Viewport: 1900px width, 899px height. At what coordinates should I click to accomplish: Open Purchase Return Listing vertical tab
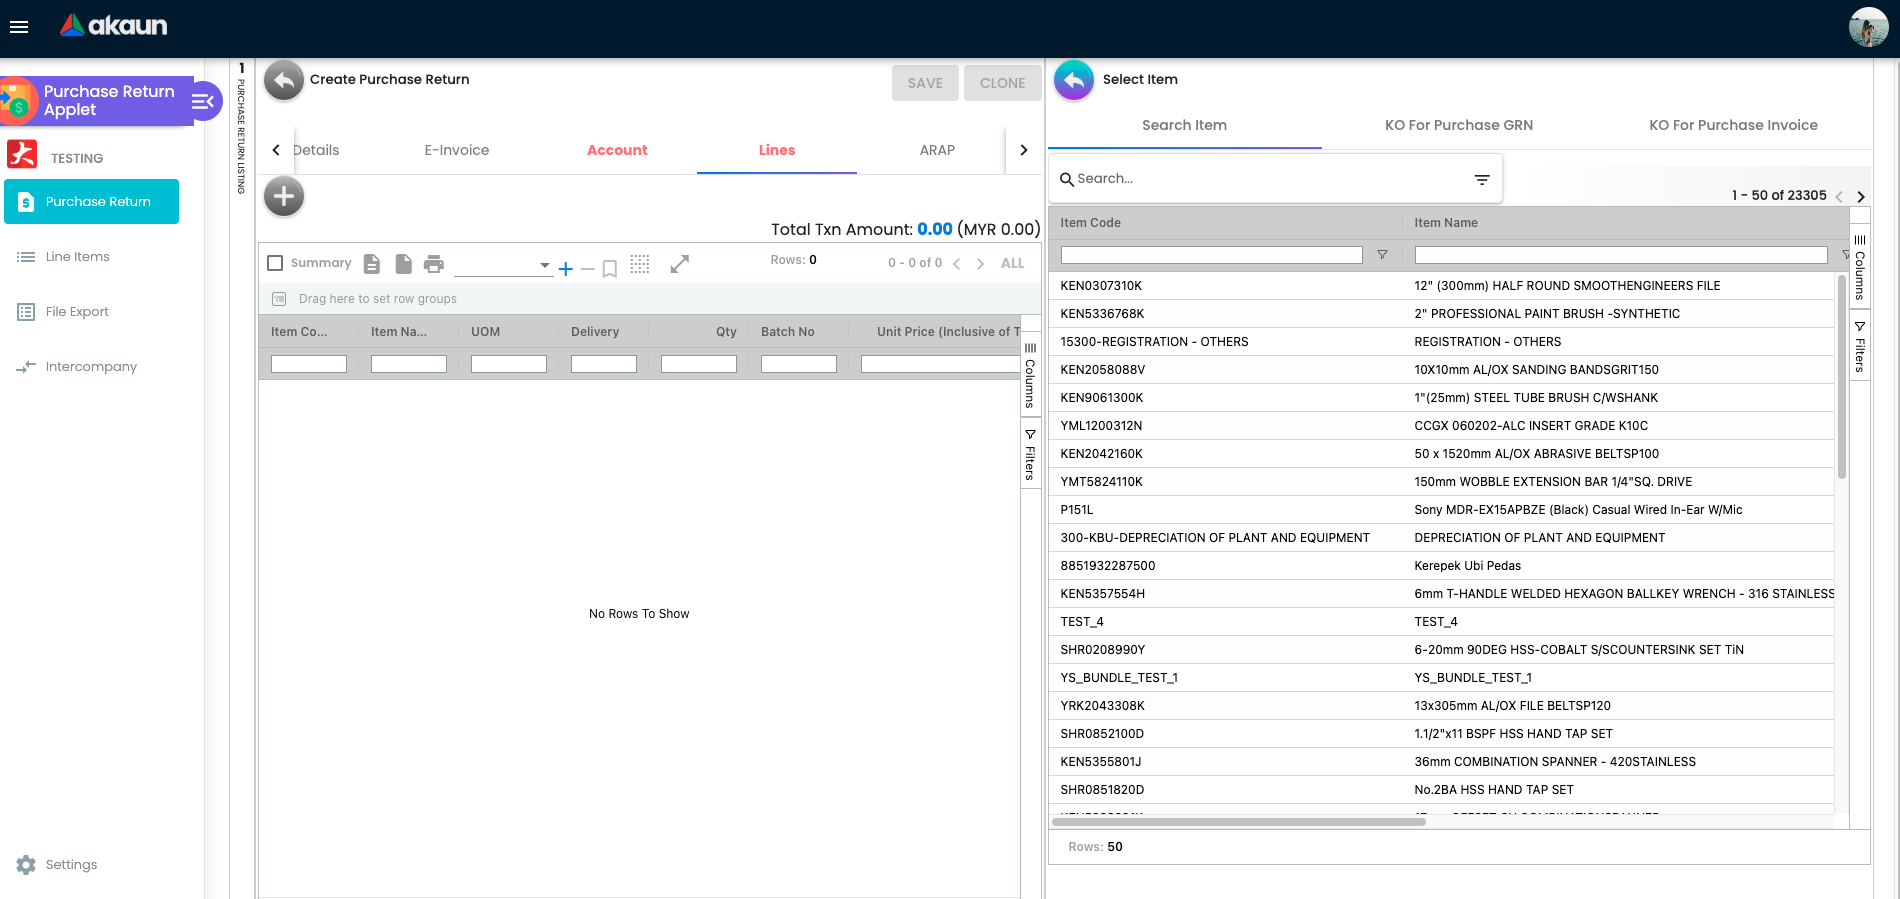tap(242, 129)
